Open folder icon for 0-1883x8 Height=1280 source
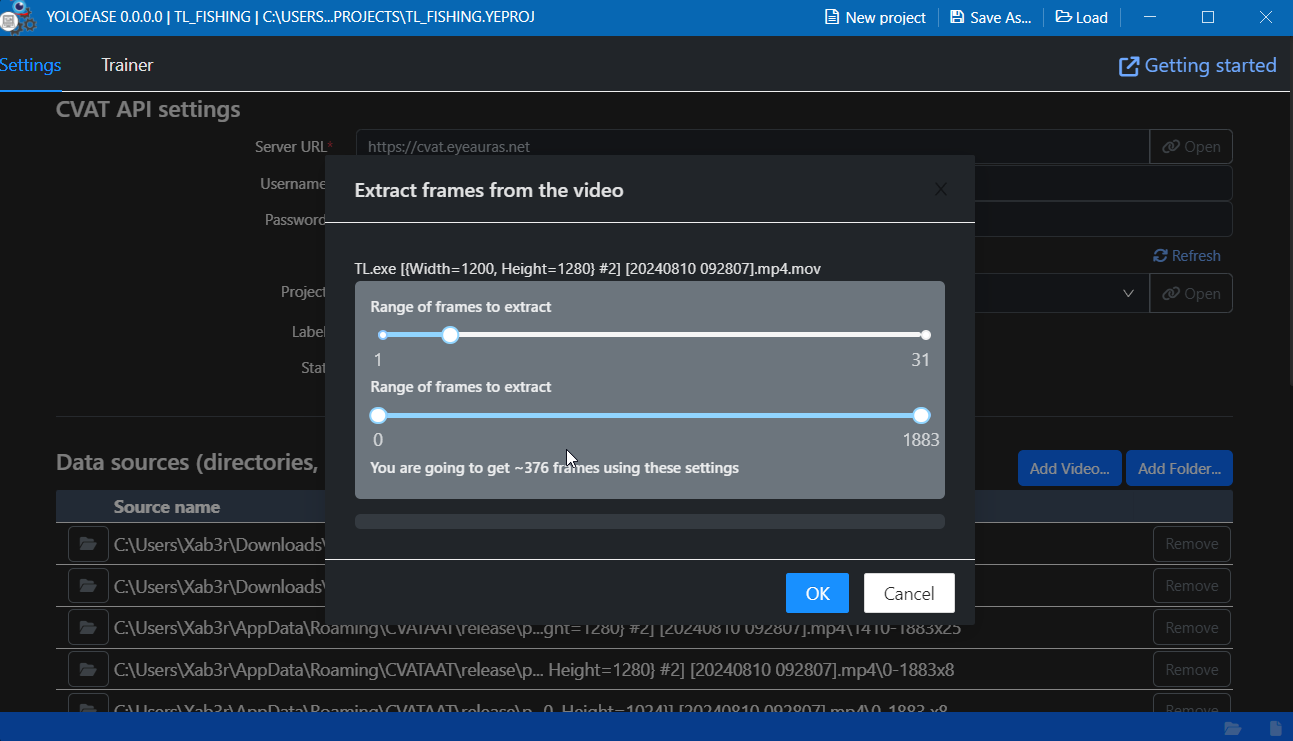Viewport: 1293px width, 741px height. tap(88, 670)
